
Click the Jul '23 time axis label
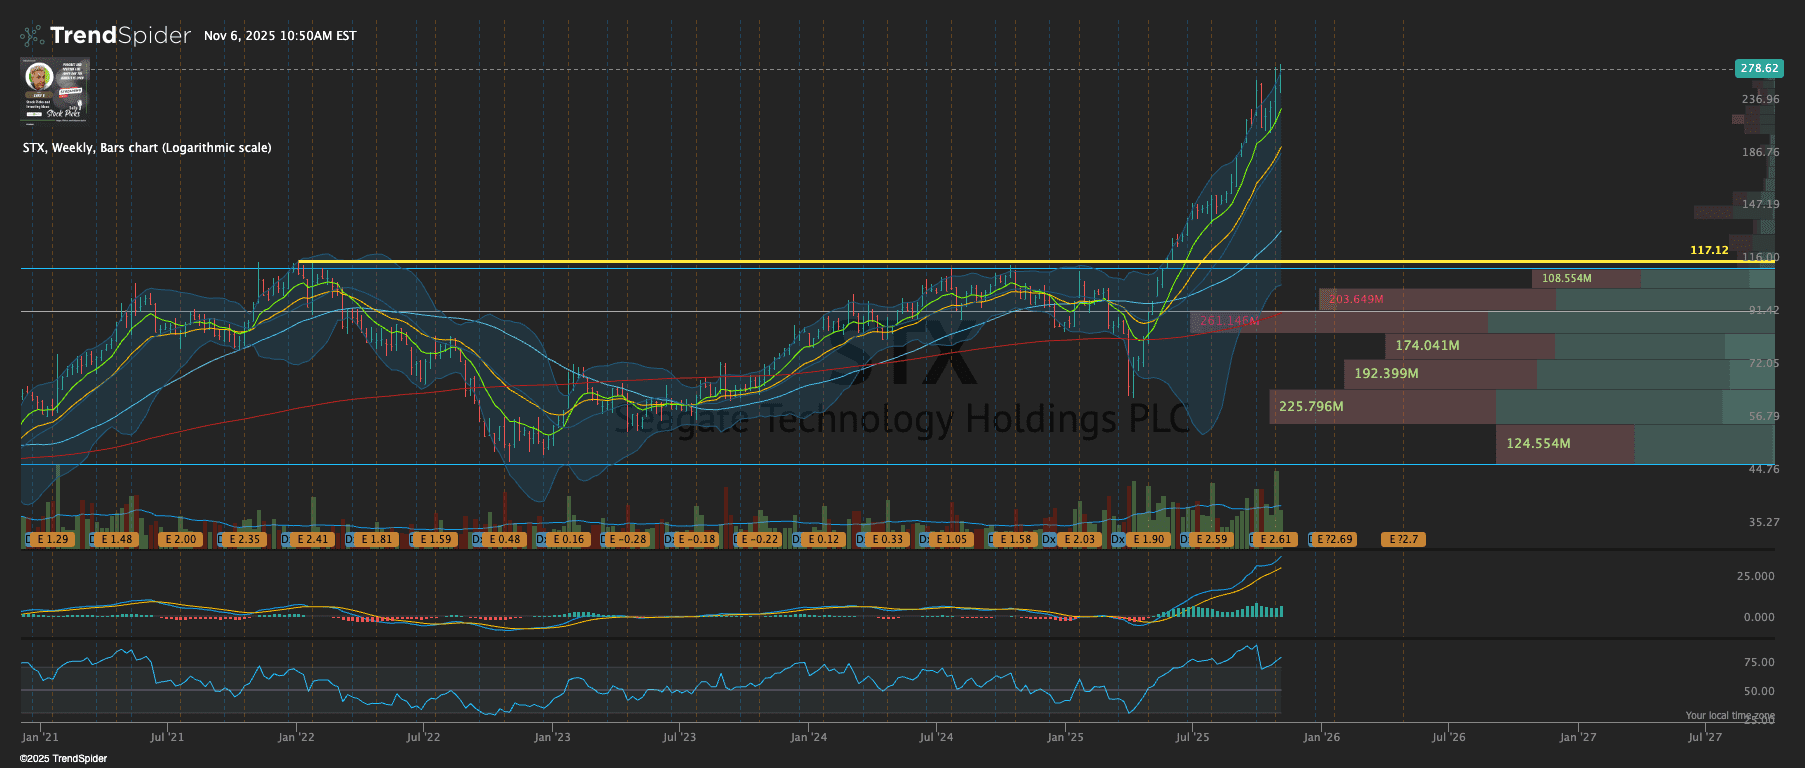pos(679,737)
